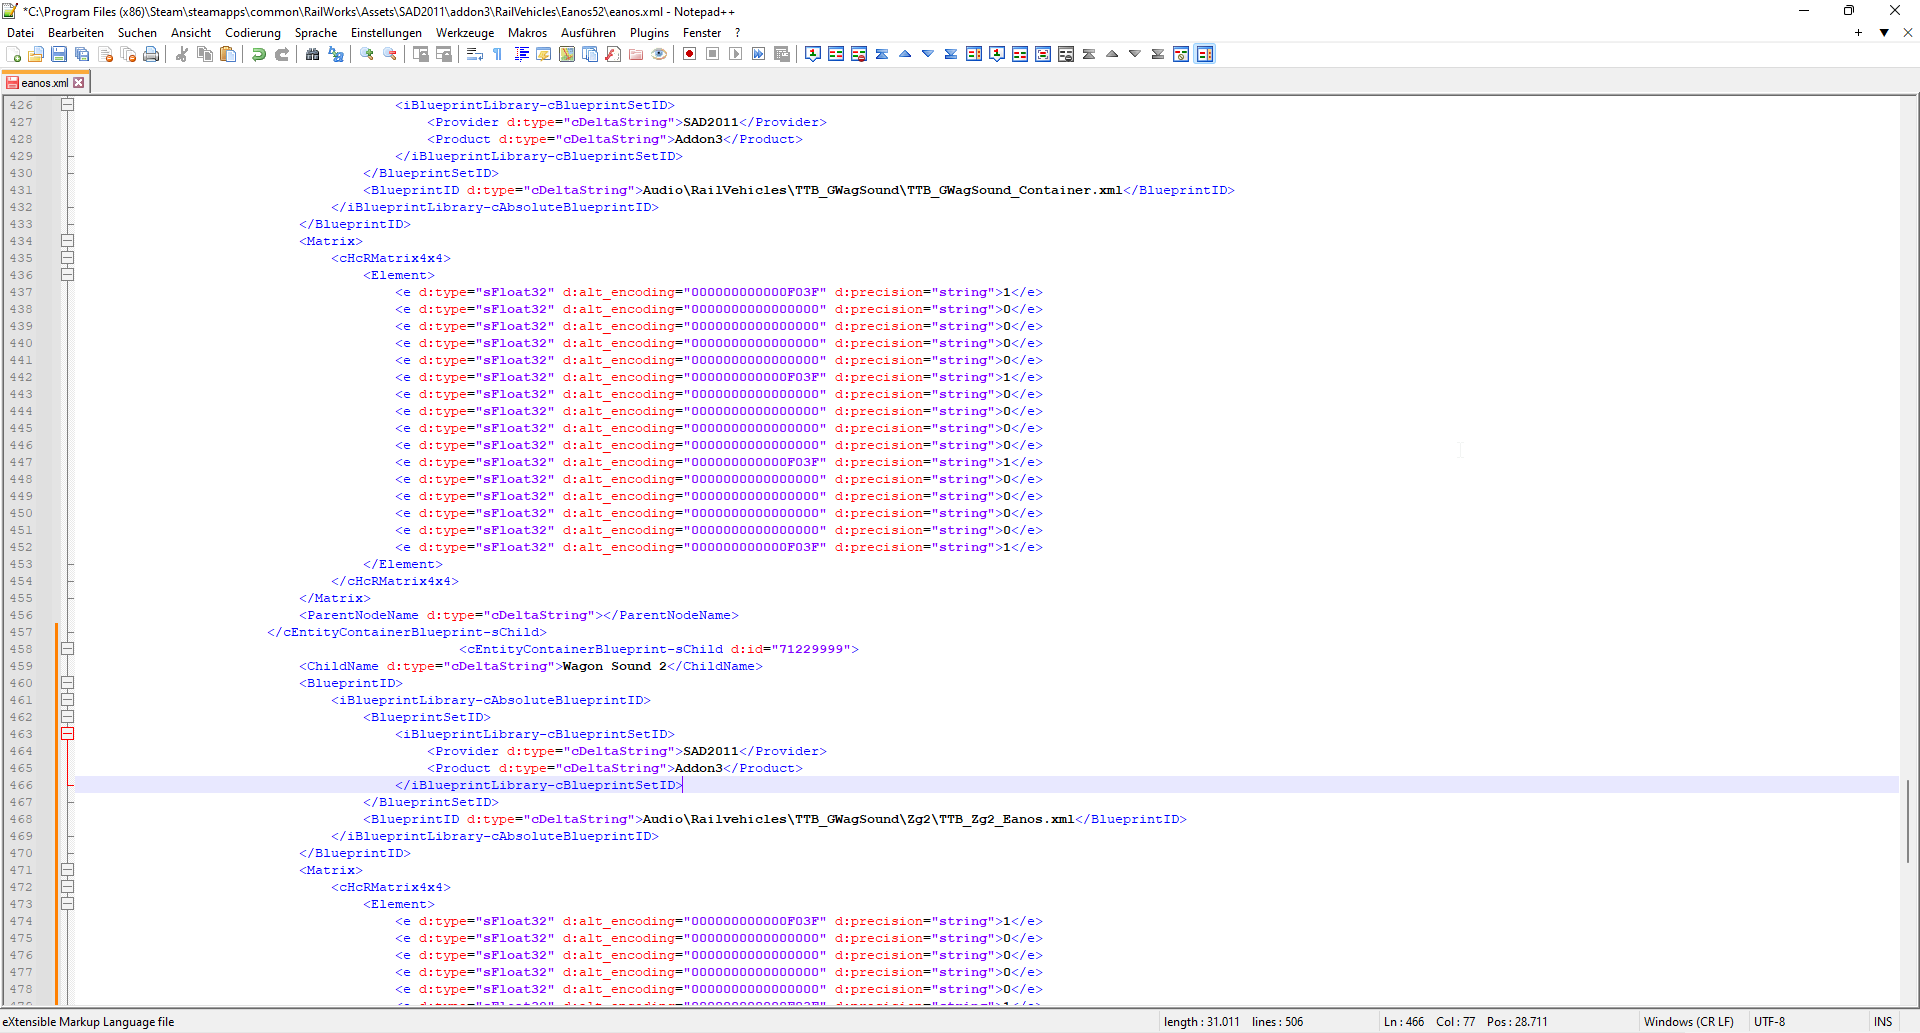Click the Cut scissors icon
1920x1033 pixels.
(182, 54)
